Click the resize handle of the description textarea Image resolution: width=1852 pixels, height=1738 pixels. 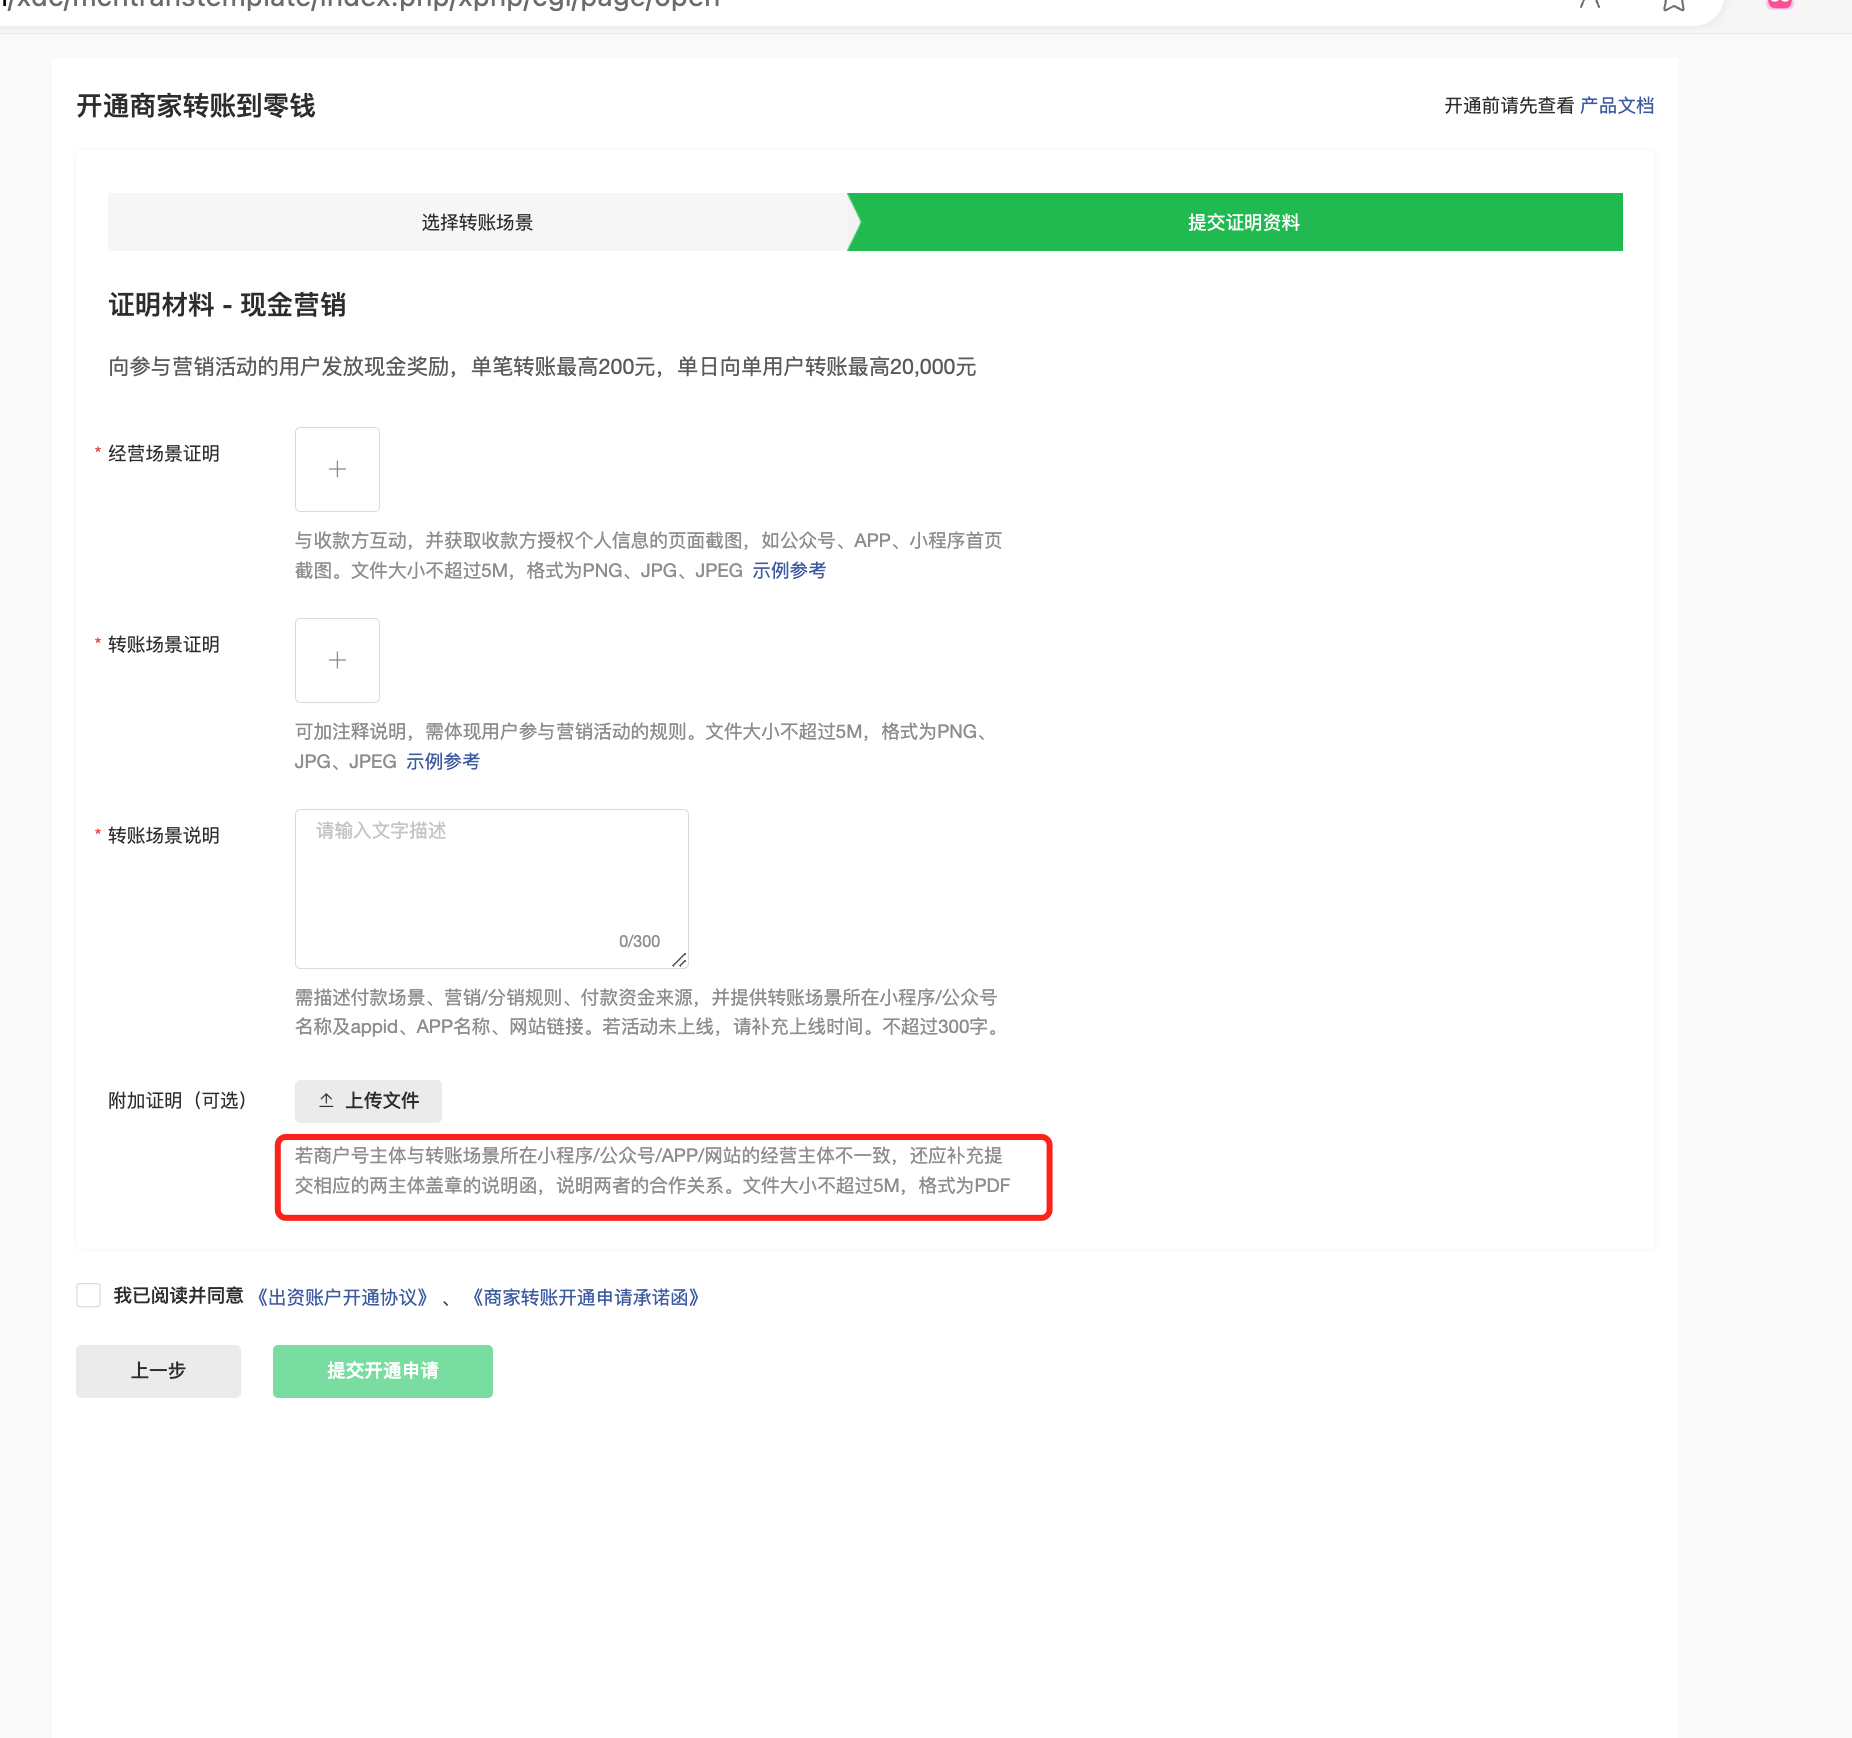[x=679, y=960]
